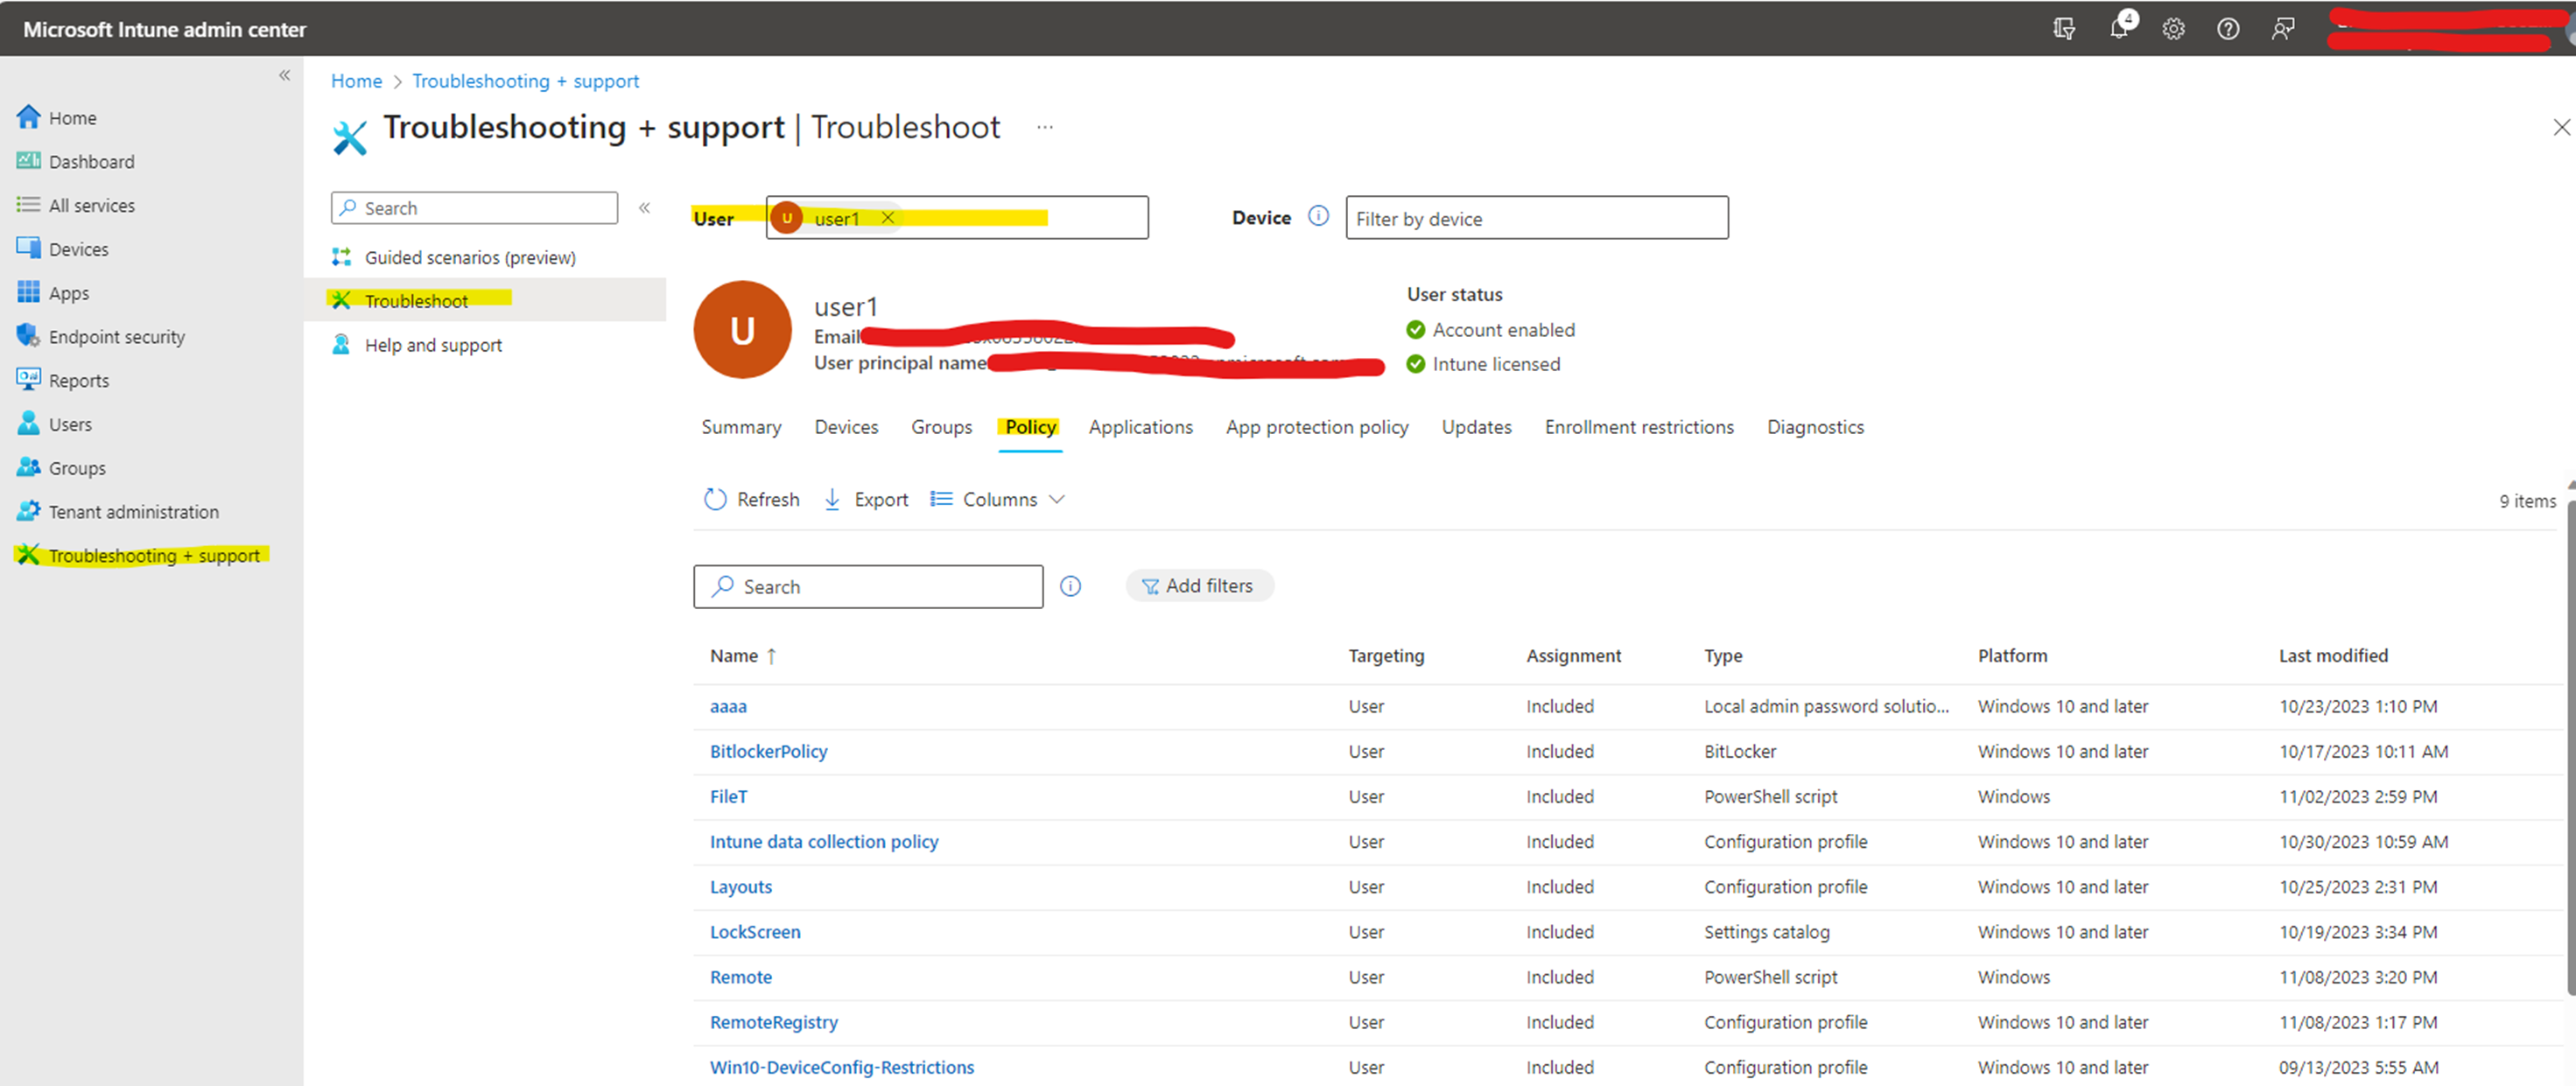This screenshot has height=1086, width=2576.
Task: Return to Home in the sidebar
Action: tap(72, 117)
